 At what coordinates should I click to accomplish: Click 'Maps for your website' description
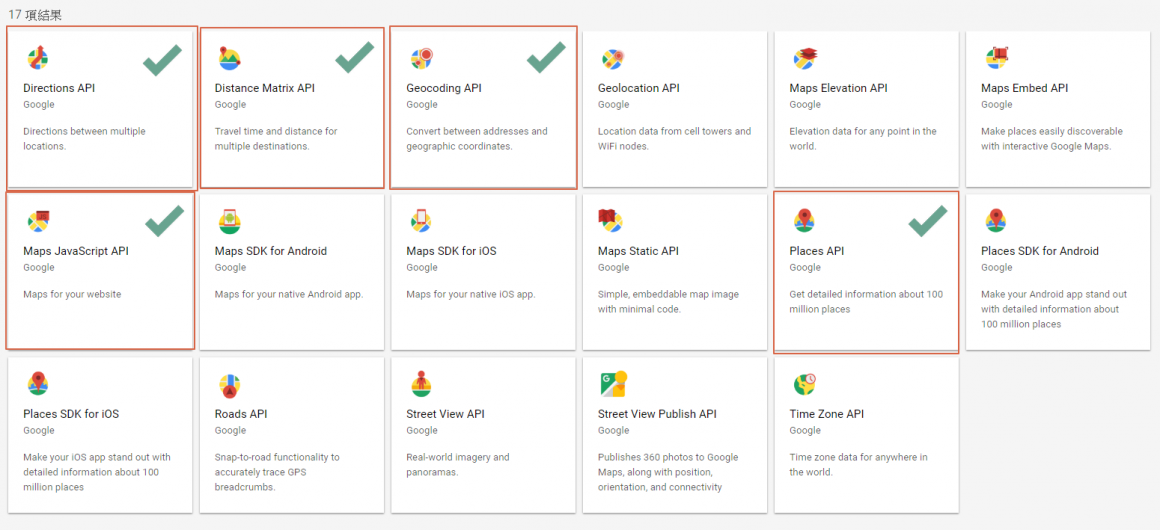pyautogui.click(x=72, y=294)
